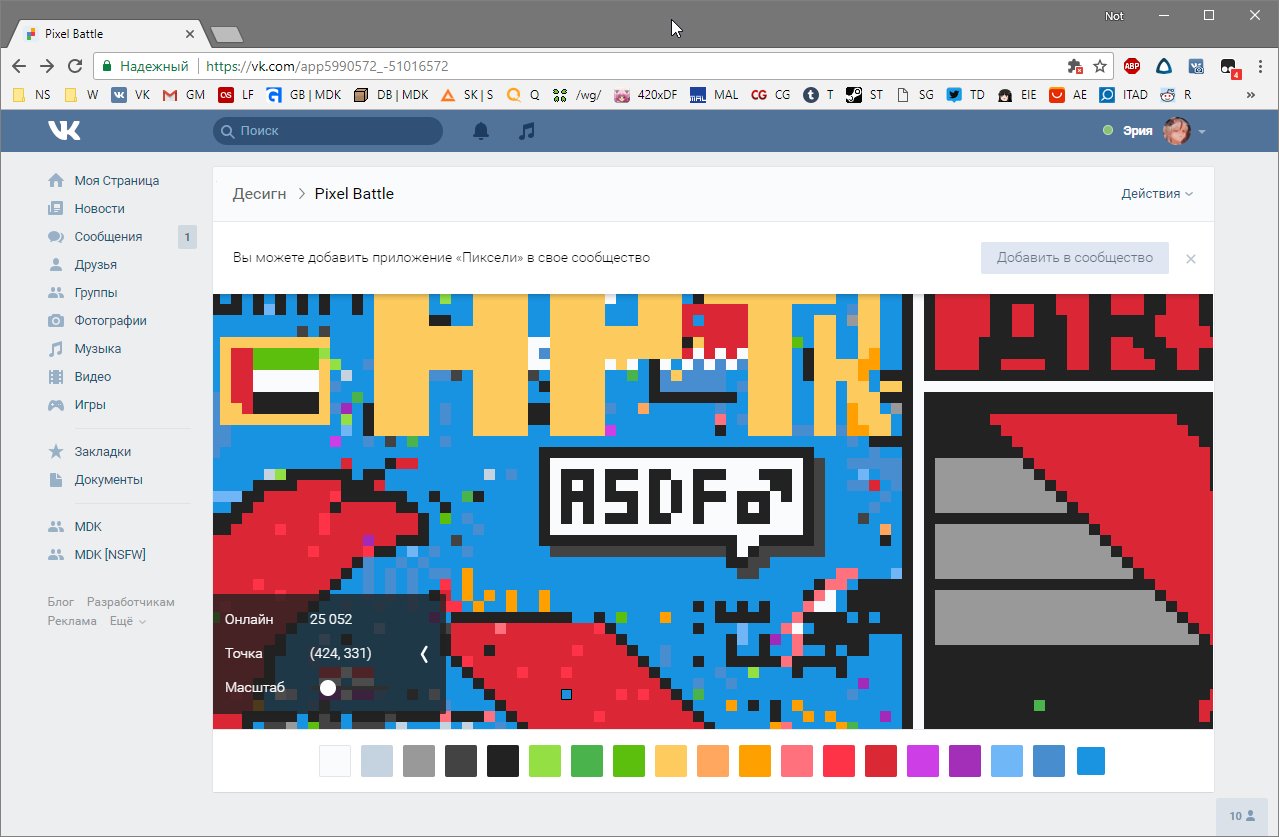Click the Добавить в сообщество button

(x=1074, y=258)
